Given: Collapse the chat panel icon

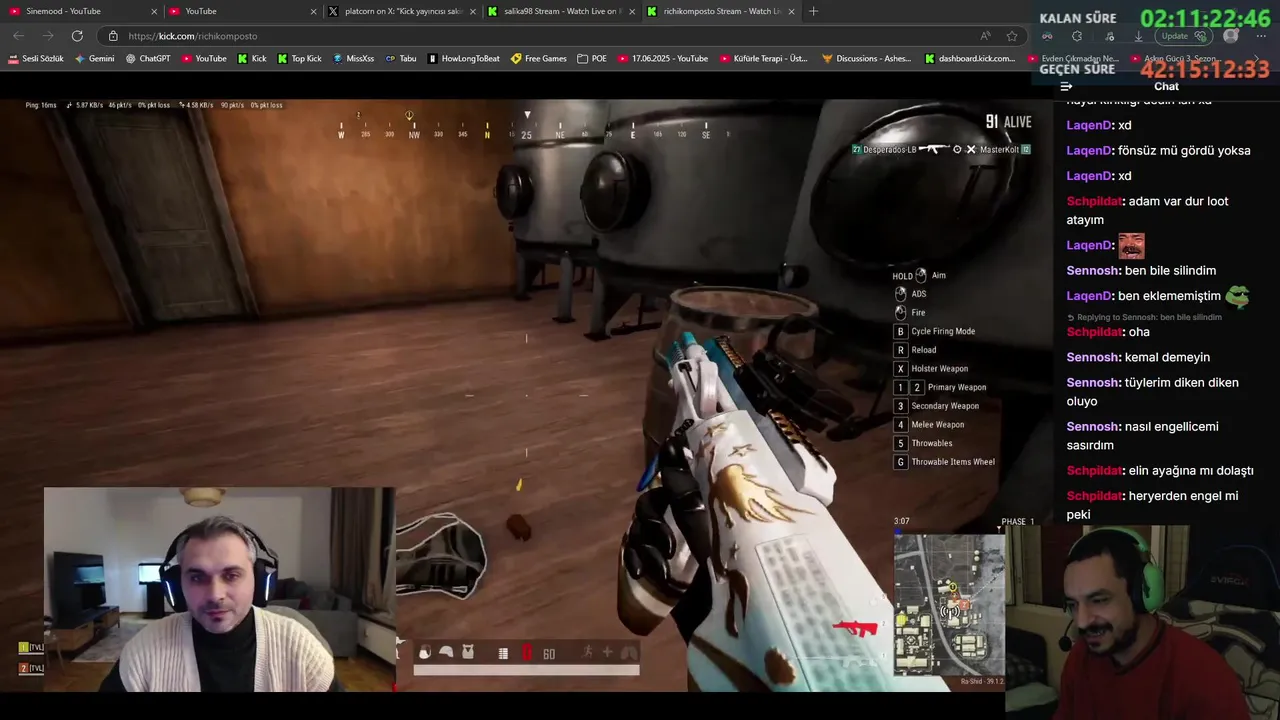Looking at the screenshot, I should click(x=1066, y=86).
